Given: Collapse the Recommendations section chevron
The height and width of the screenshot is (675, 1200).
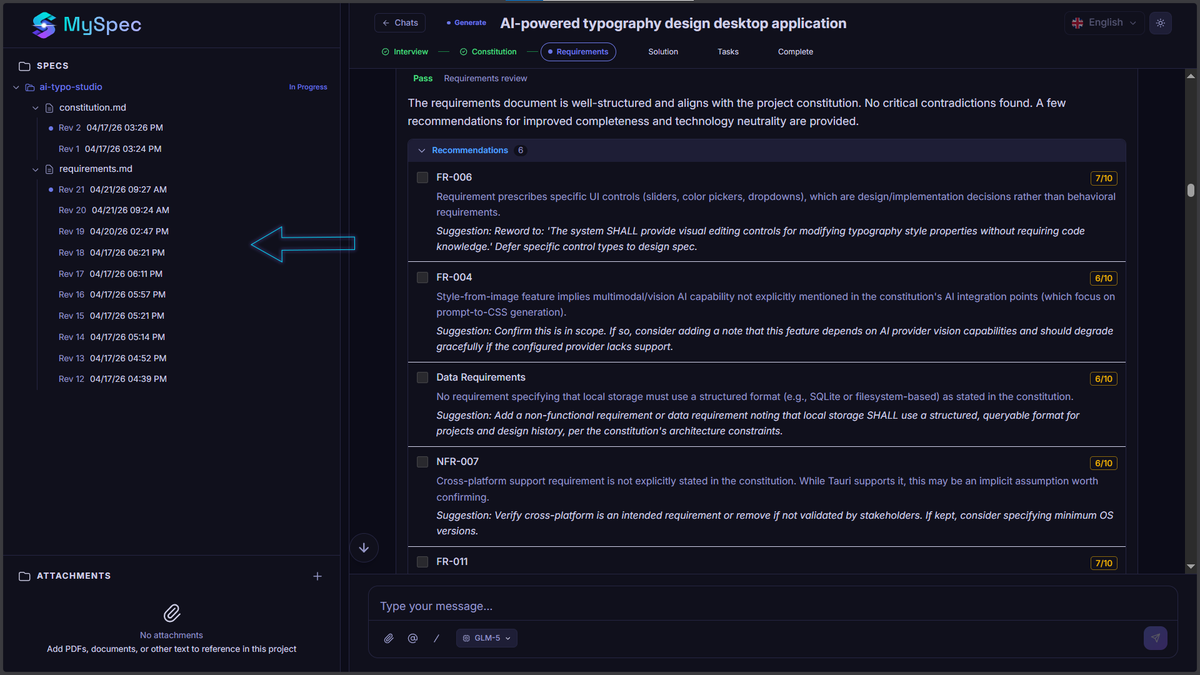Looking at the screenshot, I should pyautogui.click(x=422, y=150).
